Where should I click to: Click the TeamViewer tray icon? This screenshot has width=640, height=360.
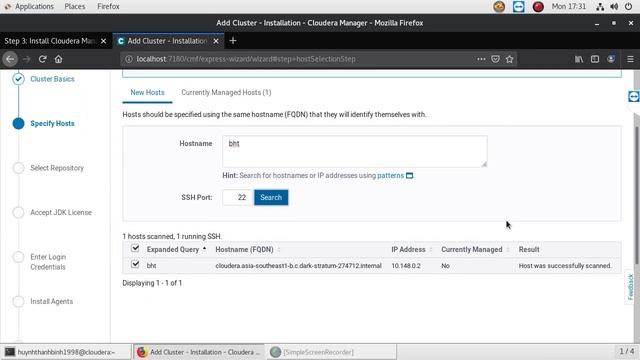pyautogui.click(x=518, y=7)
